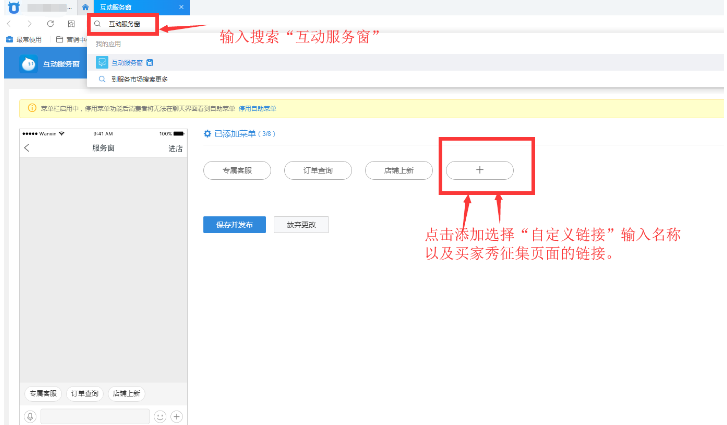Click the teal 互动服务窗 app icon in suggestions
This screenshot has width=727, height=425.
pyautogui.click(x=102, y=62)
